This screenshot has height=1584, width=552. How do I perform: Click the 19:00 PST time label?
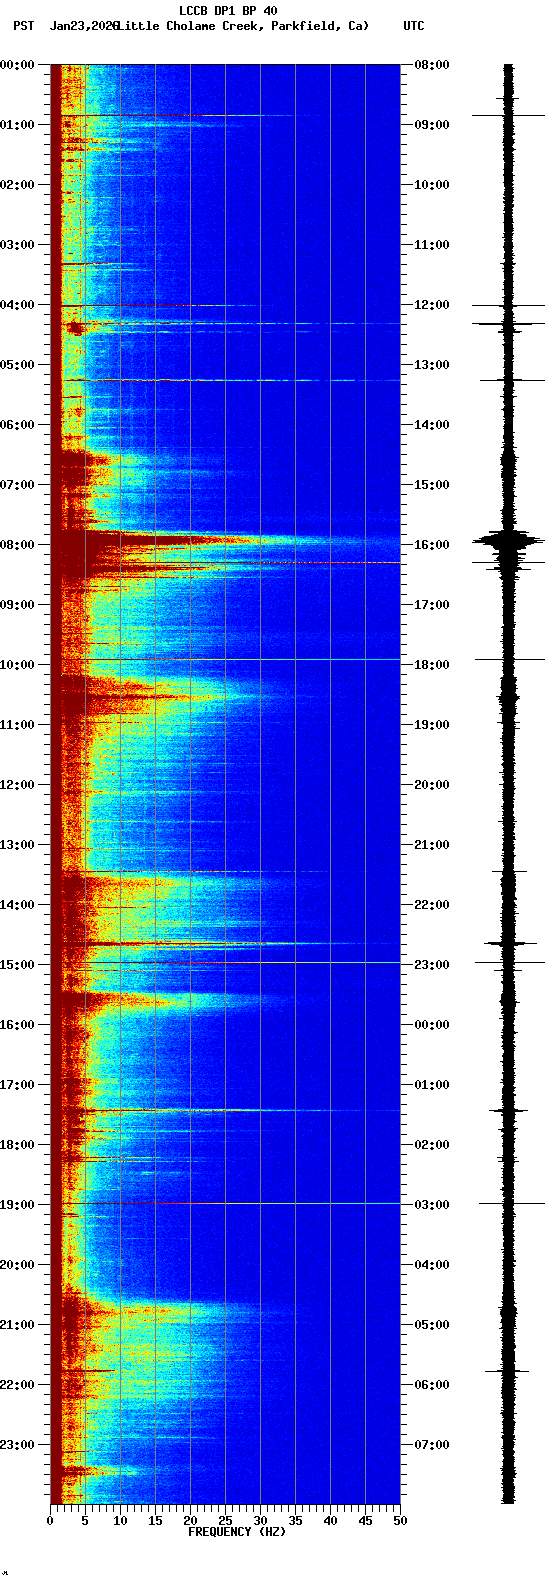pyautogui.click(x=18, y=1205)
